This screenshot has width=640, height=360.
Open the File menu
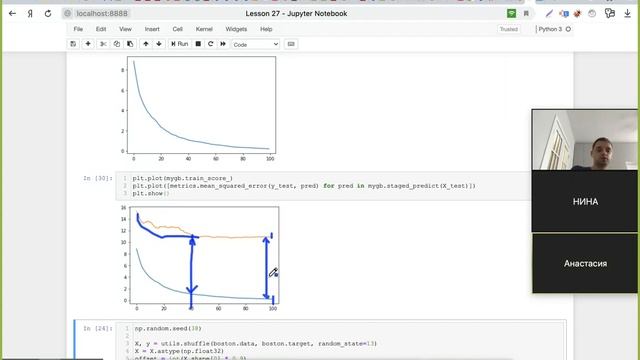(78, 29)
